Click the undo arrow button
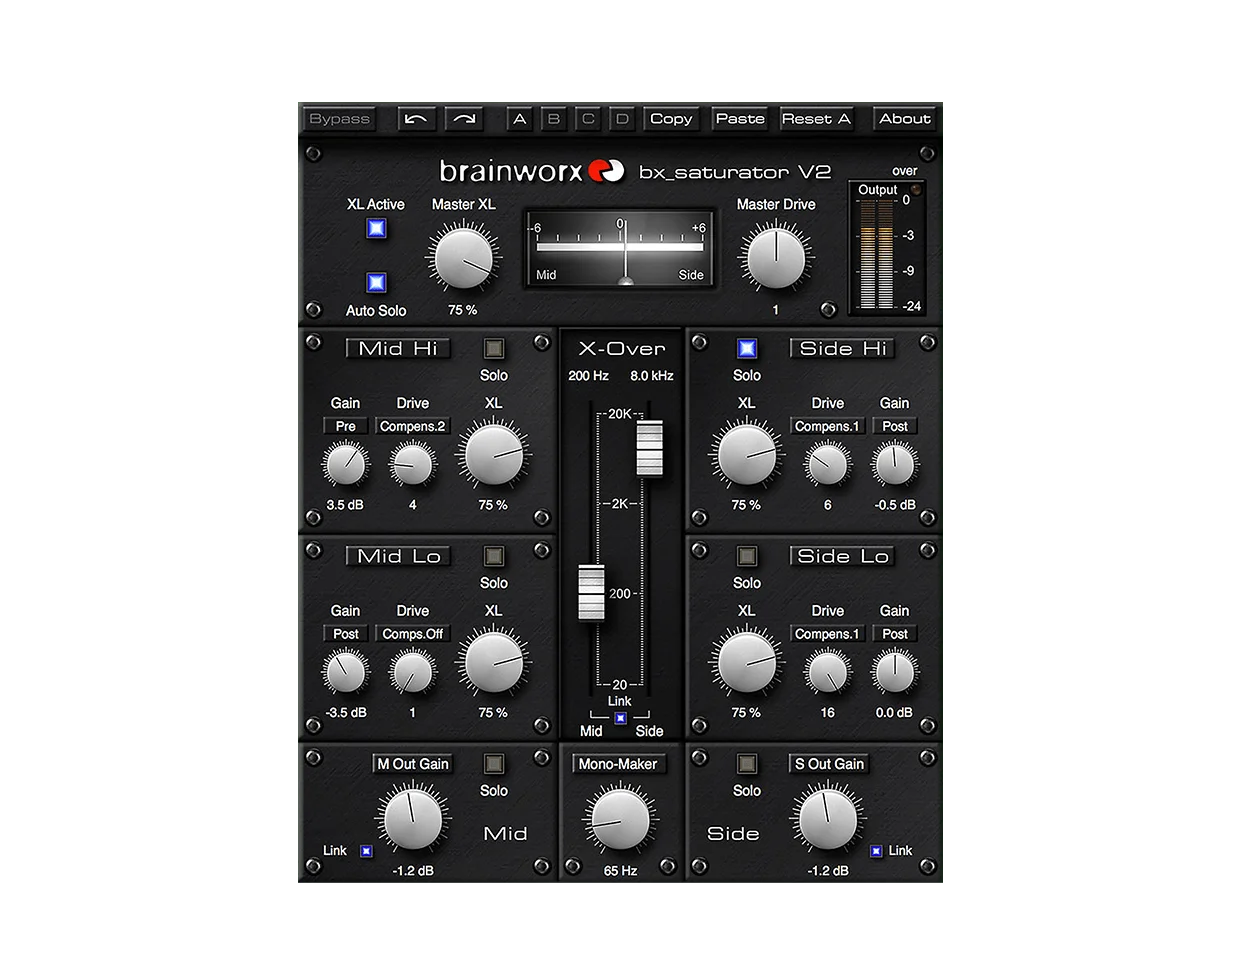The image size is (1248, 980). pos(417,119)
